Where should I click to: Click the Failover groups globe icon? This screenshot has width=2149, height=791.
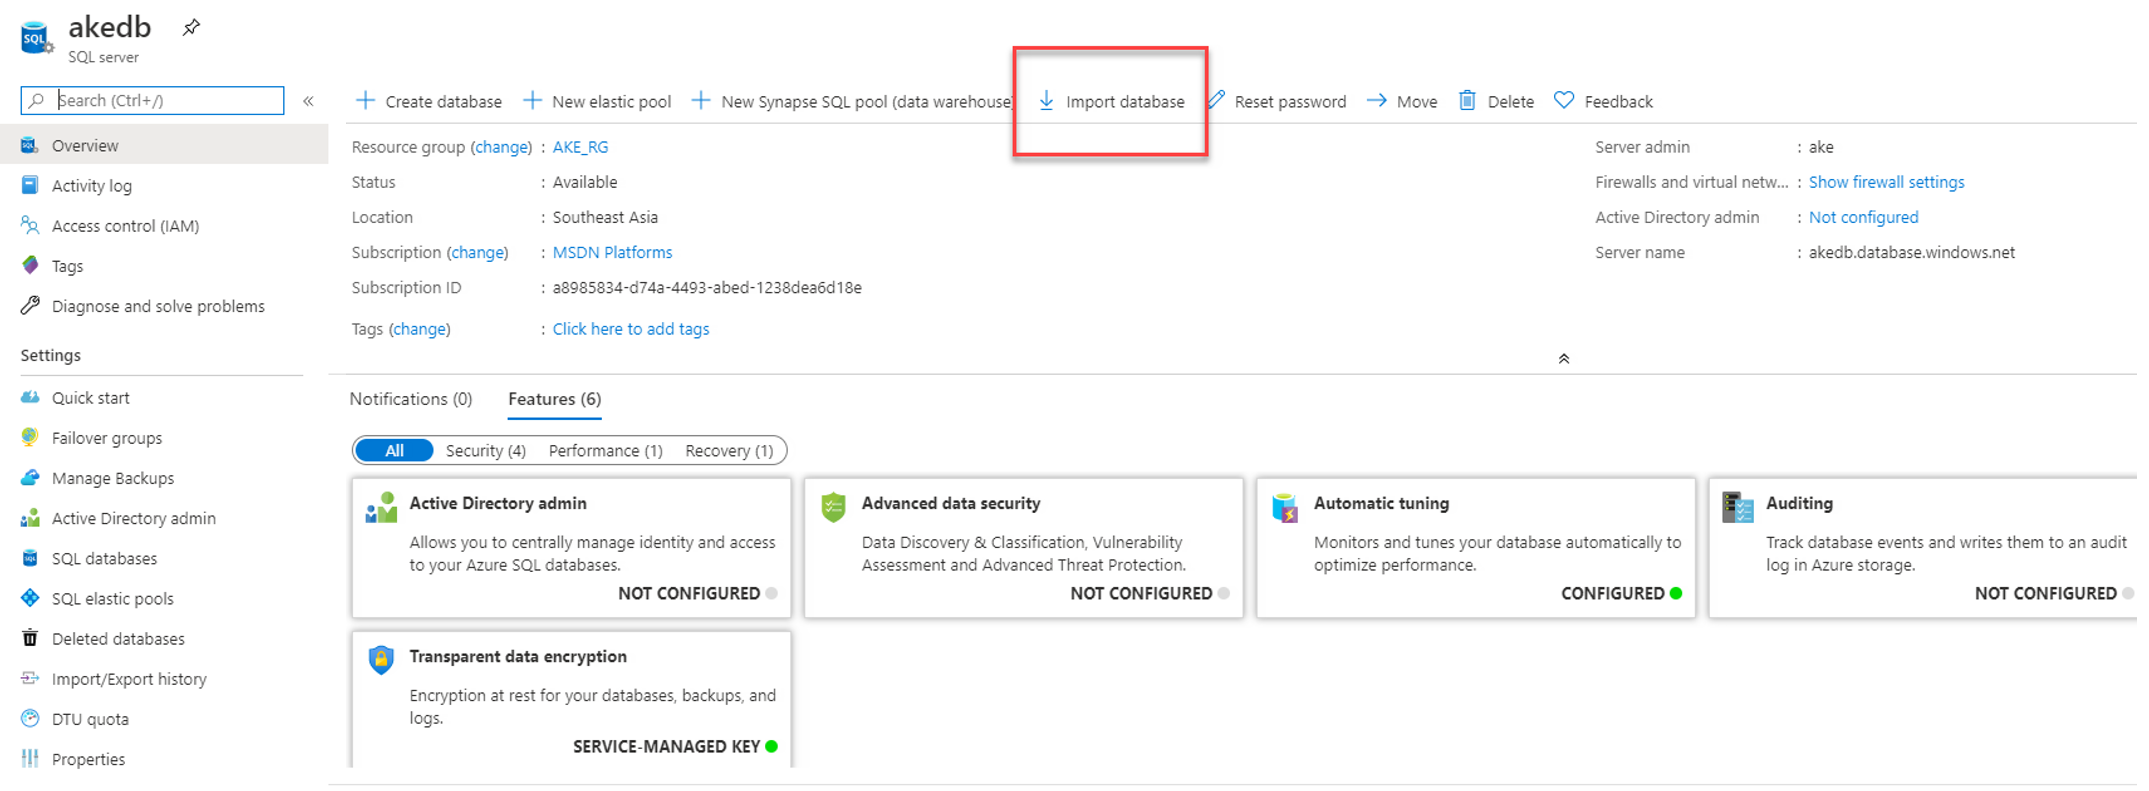[x=30, y=438]
